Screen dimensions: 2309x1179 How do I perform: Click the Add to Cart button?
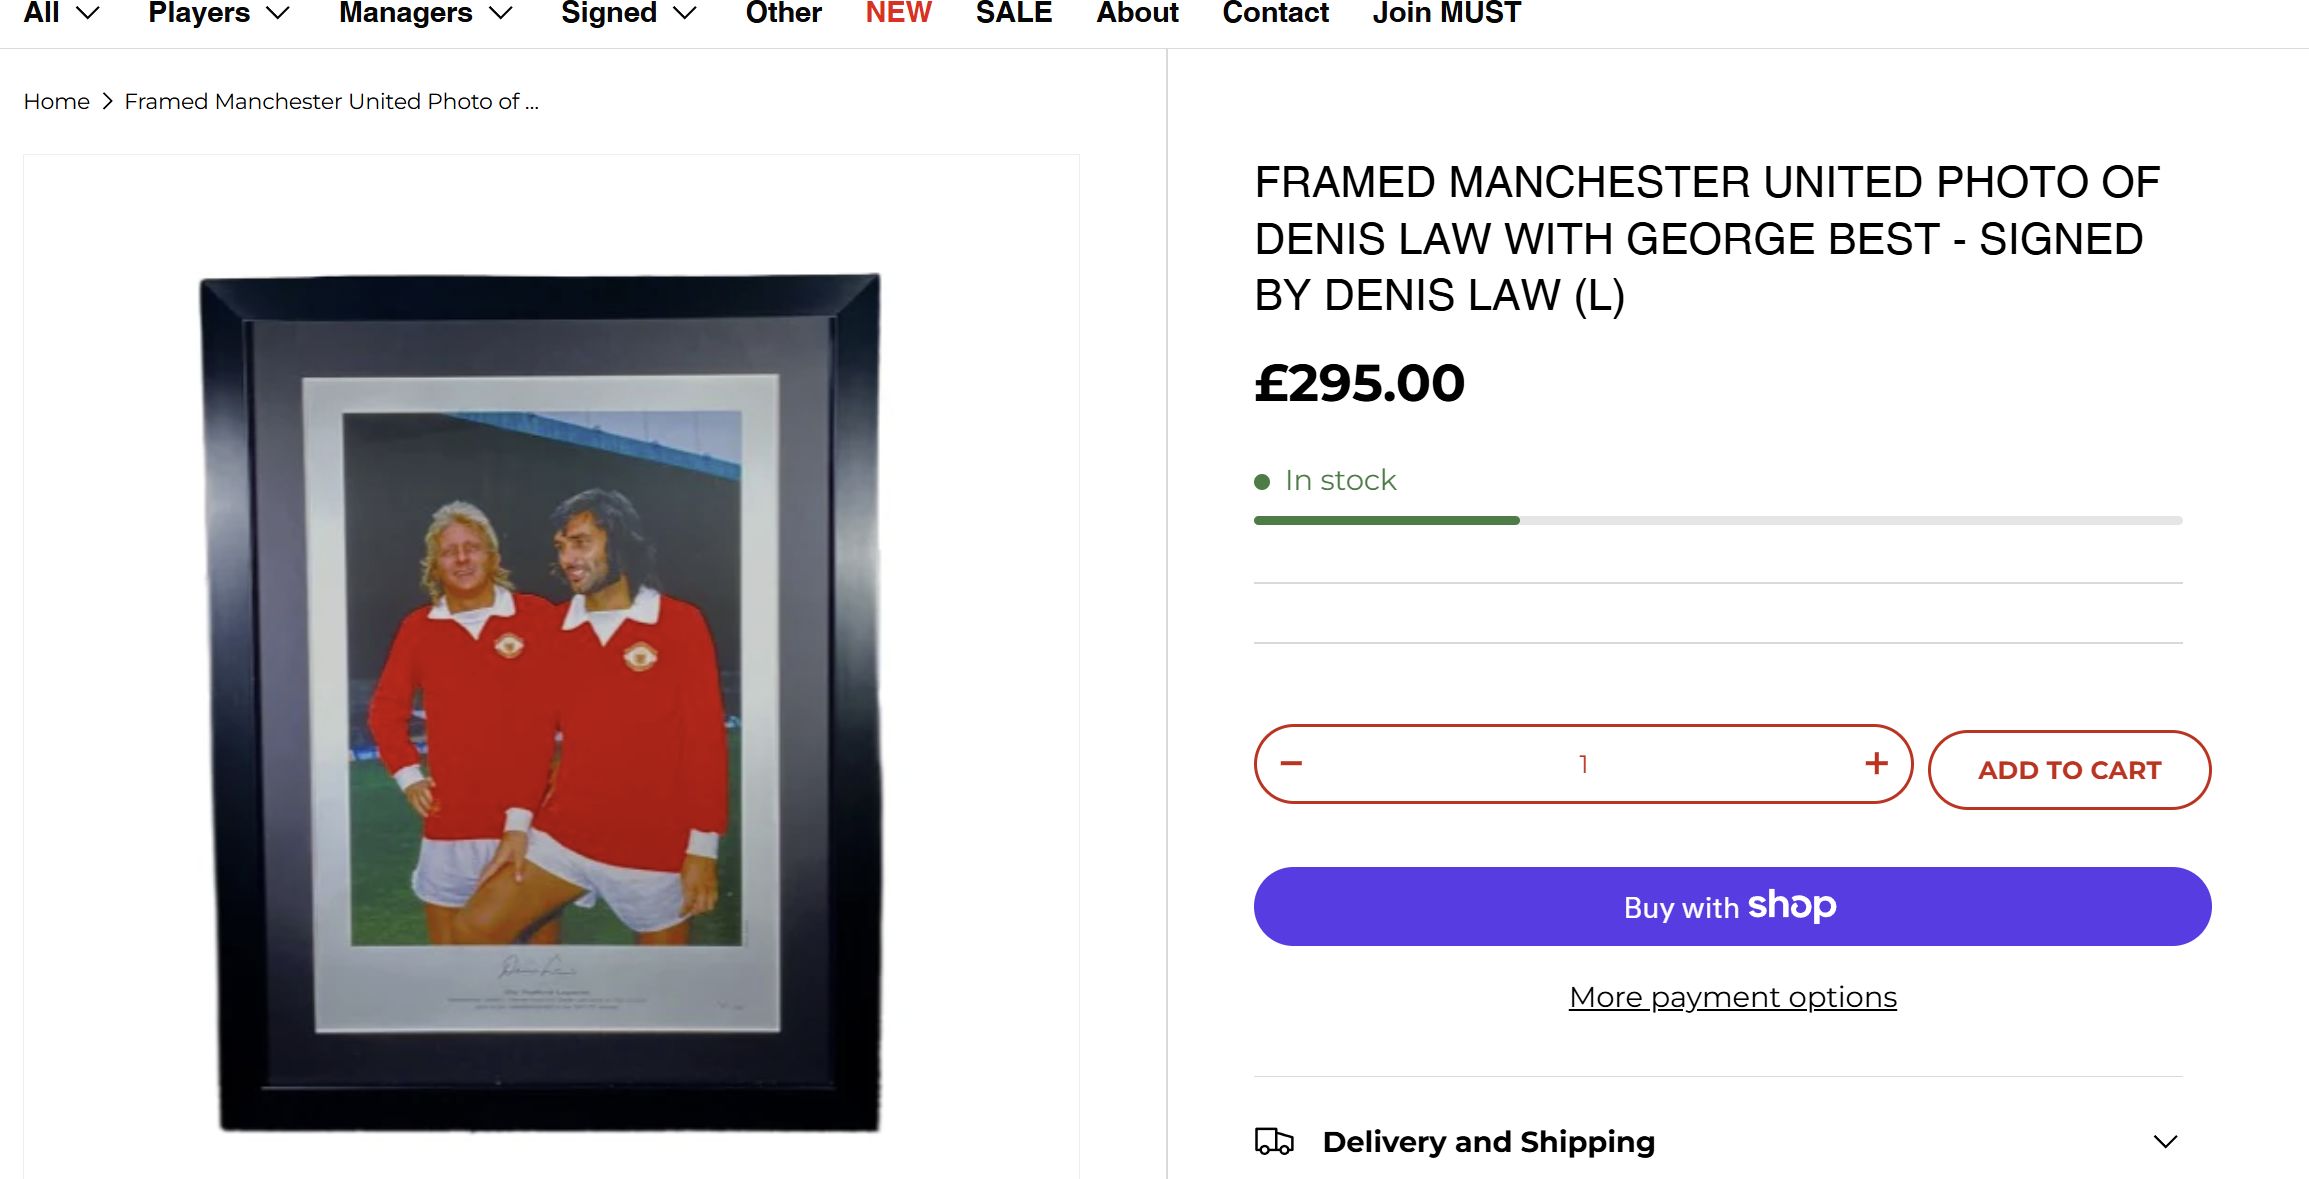(2069, 770)
